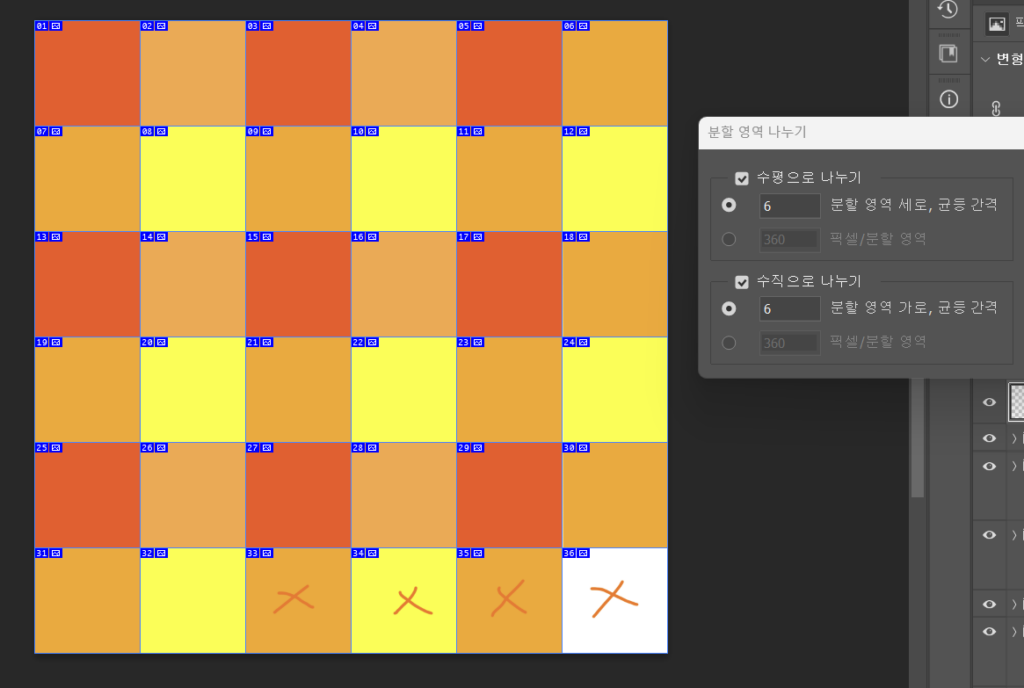Open the History panel icon
This screenshot has width=1024, height=688.
pyautogui.click(x=948, y=10)
